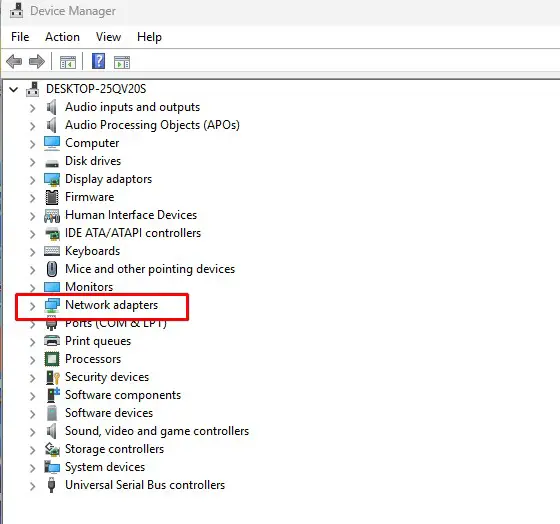Click the blue Help question mark icon
Screen dimensions: 560x524
[98, 61]
